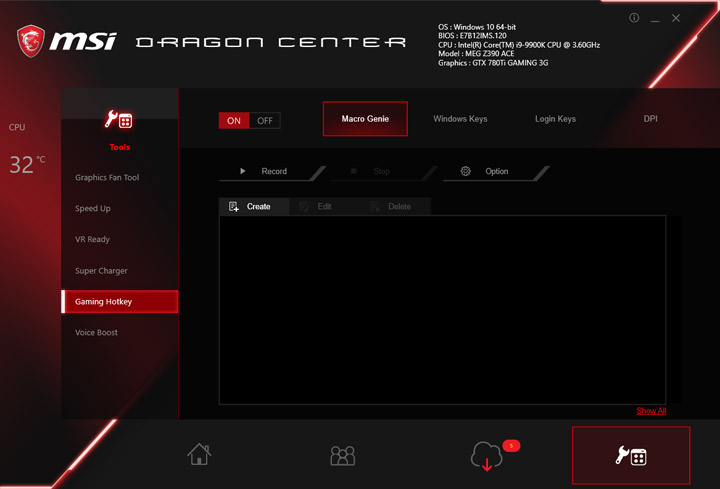Click the Show All link
Image resolution: width=720 pixels, height=489 pixels.
[651, 411]
